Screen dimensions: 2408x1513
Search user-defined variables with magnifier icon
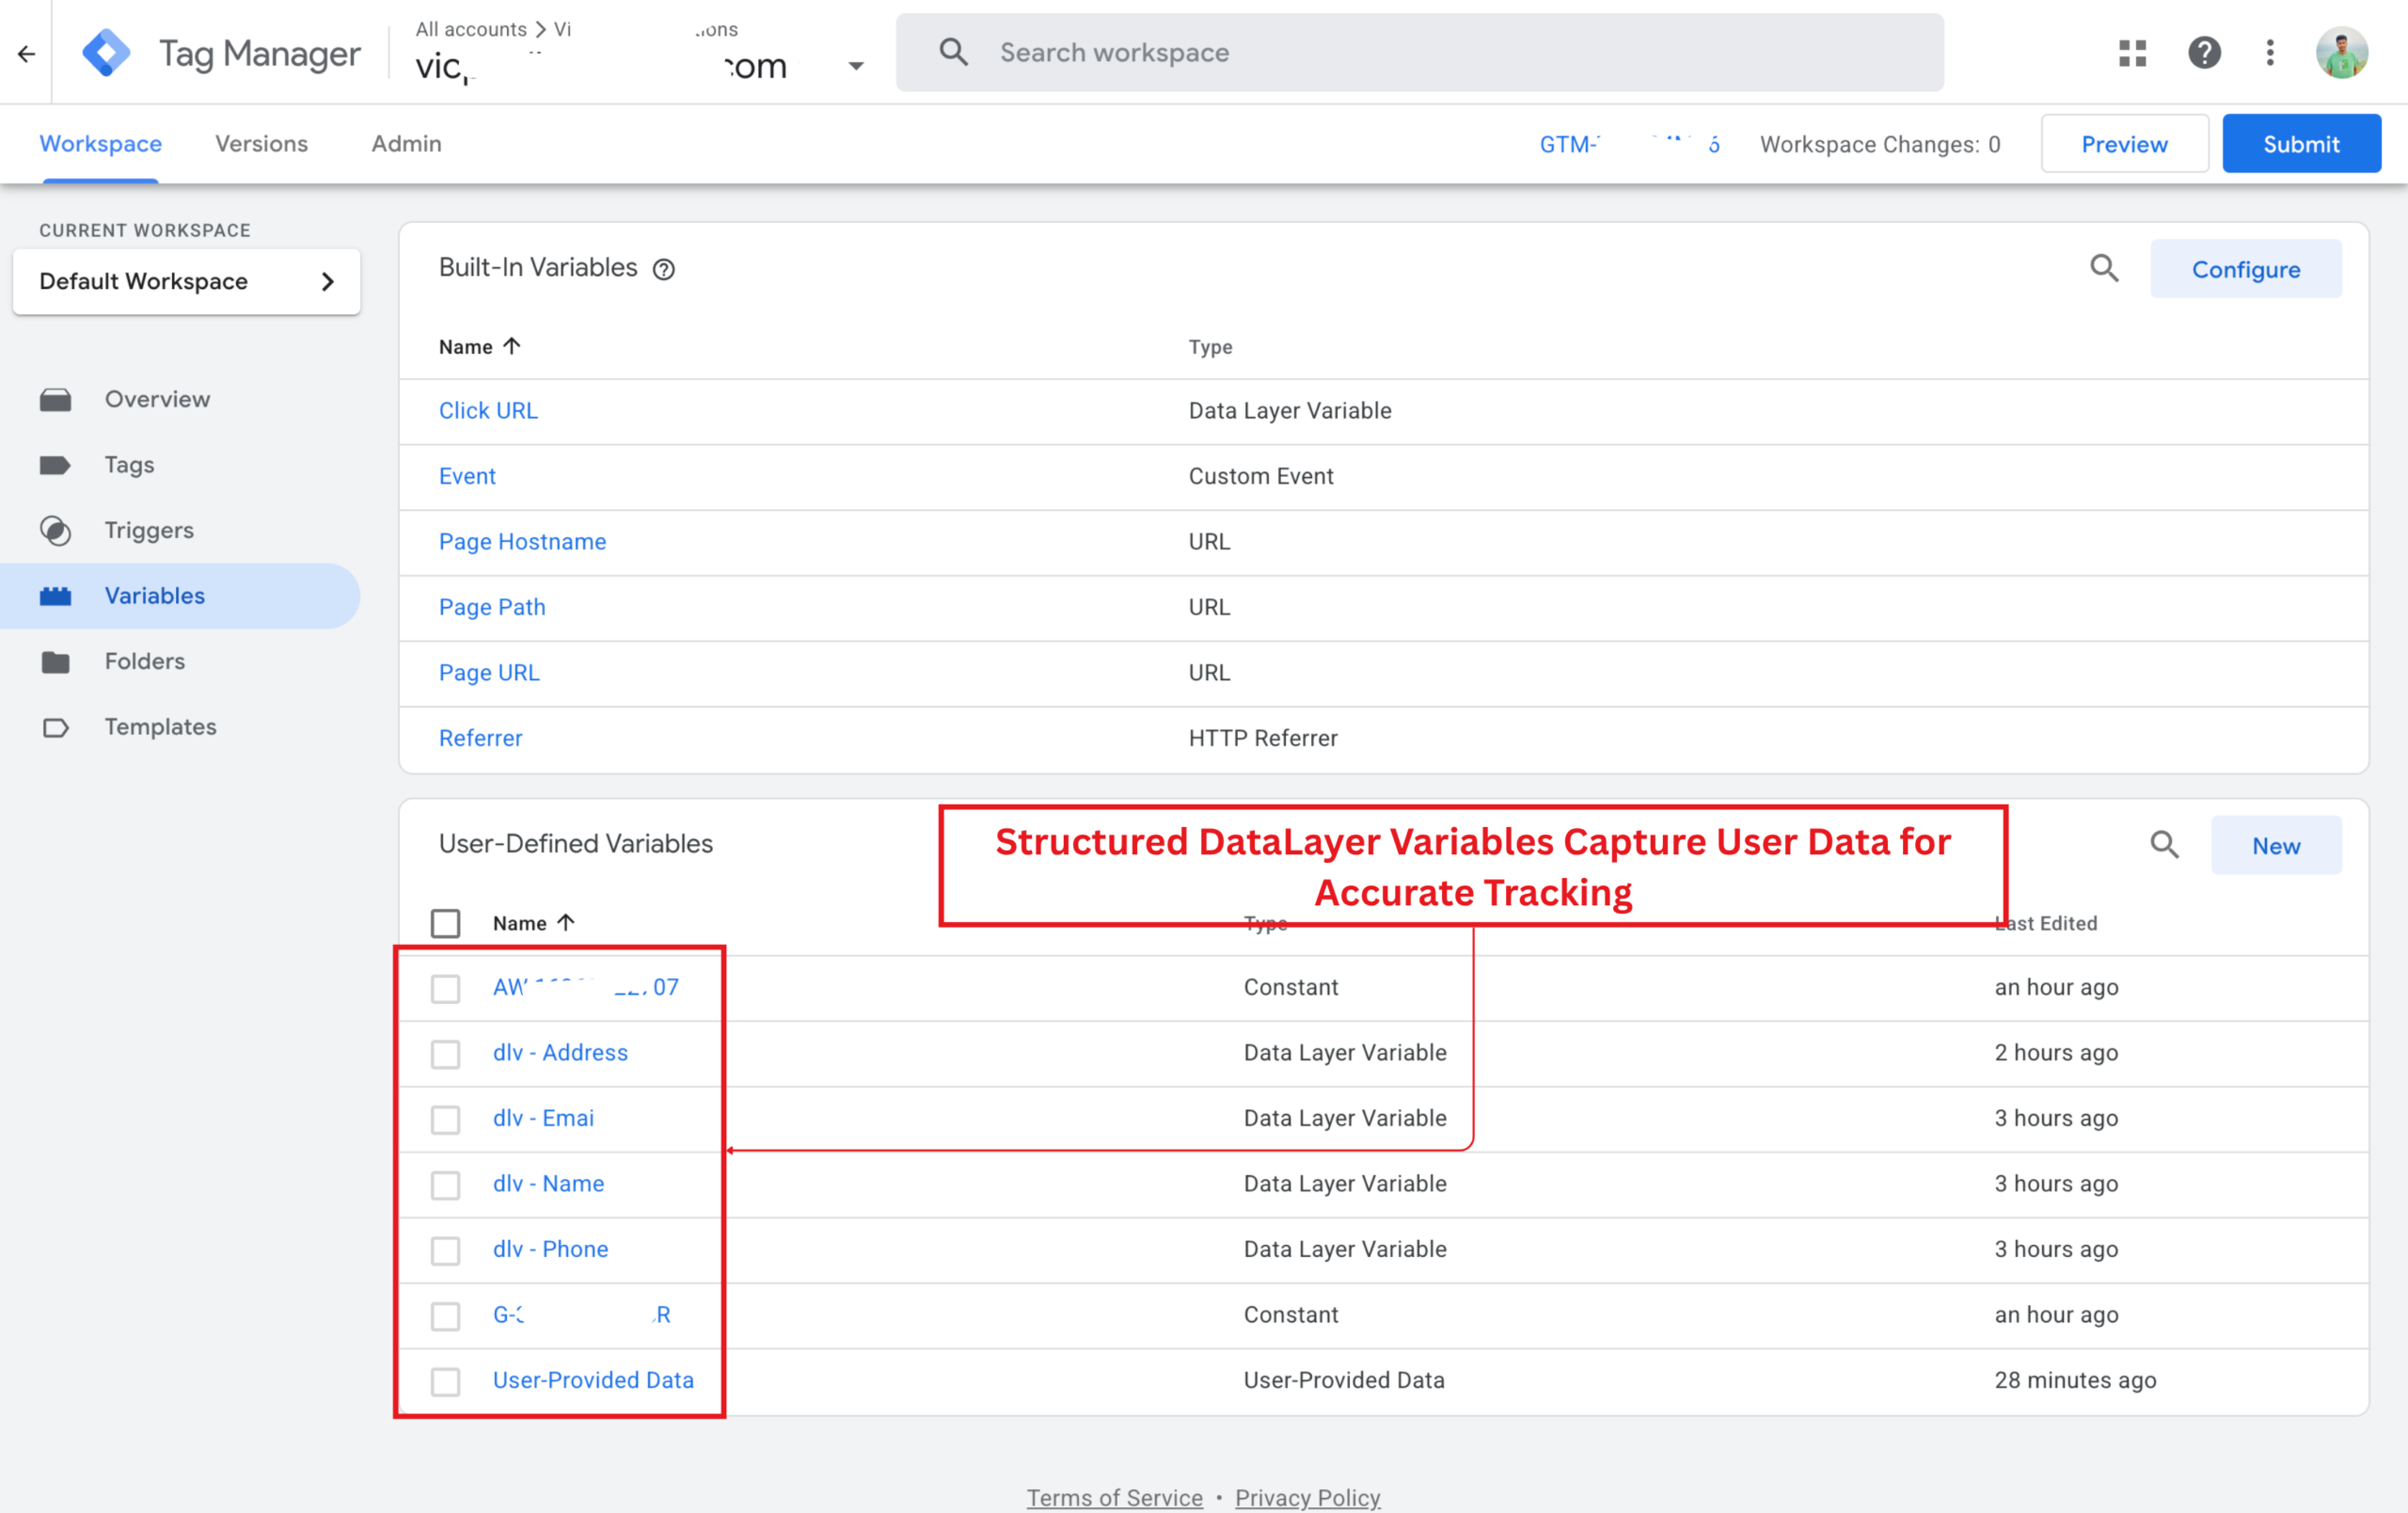coord(2164,845)
